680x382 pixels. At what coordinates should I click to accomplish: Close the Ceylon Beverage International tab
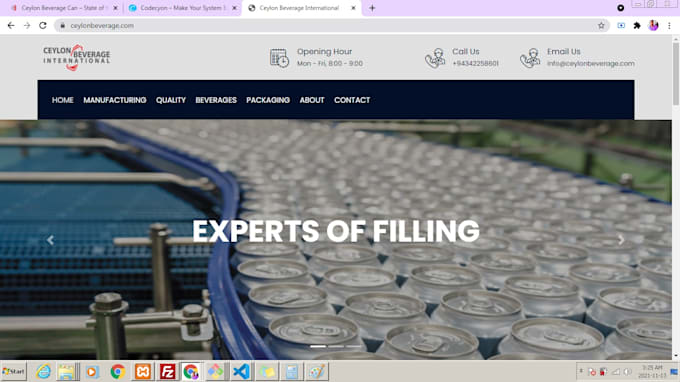click(x=353, y=8)
